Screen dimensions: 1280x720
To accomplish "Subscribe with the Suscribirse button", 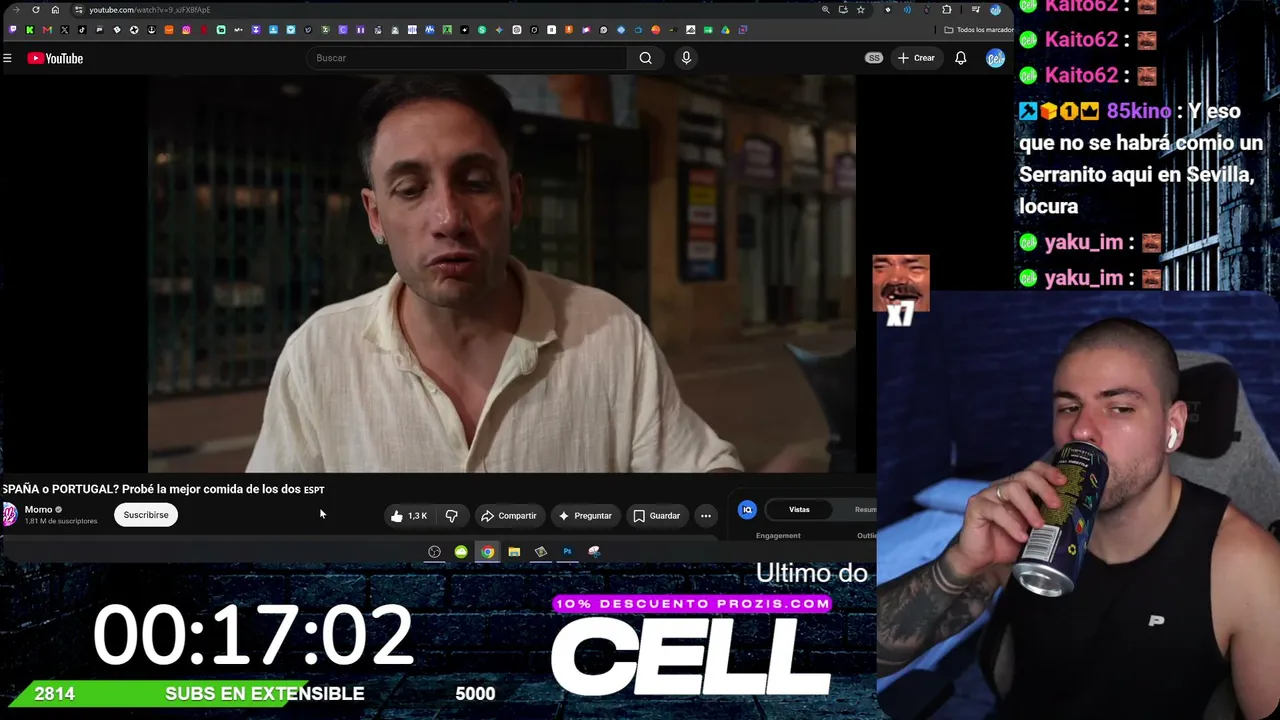I will pyautogui.click(x=146, y=515).
